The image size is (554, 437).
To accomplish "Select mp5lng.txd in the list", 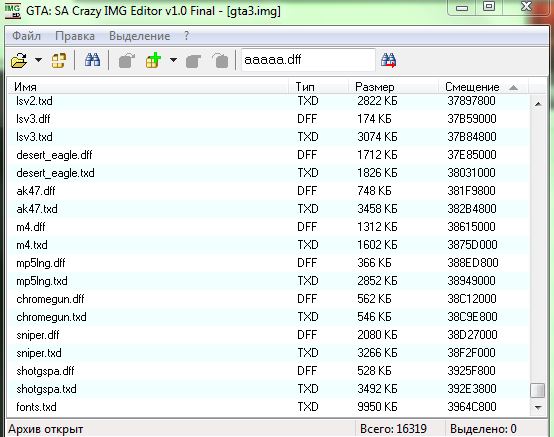I will pos(268,281).
